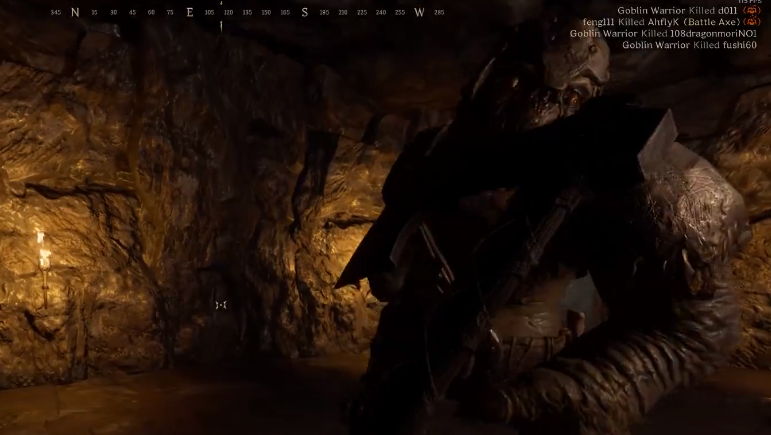The height and width of the screenshot is (435, 771).
Task: Click the North 'N' compass marker
Action: click(x=75, y=13)
